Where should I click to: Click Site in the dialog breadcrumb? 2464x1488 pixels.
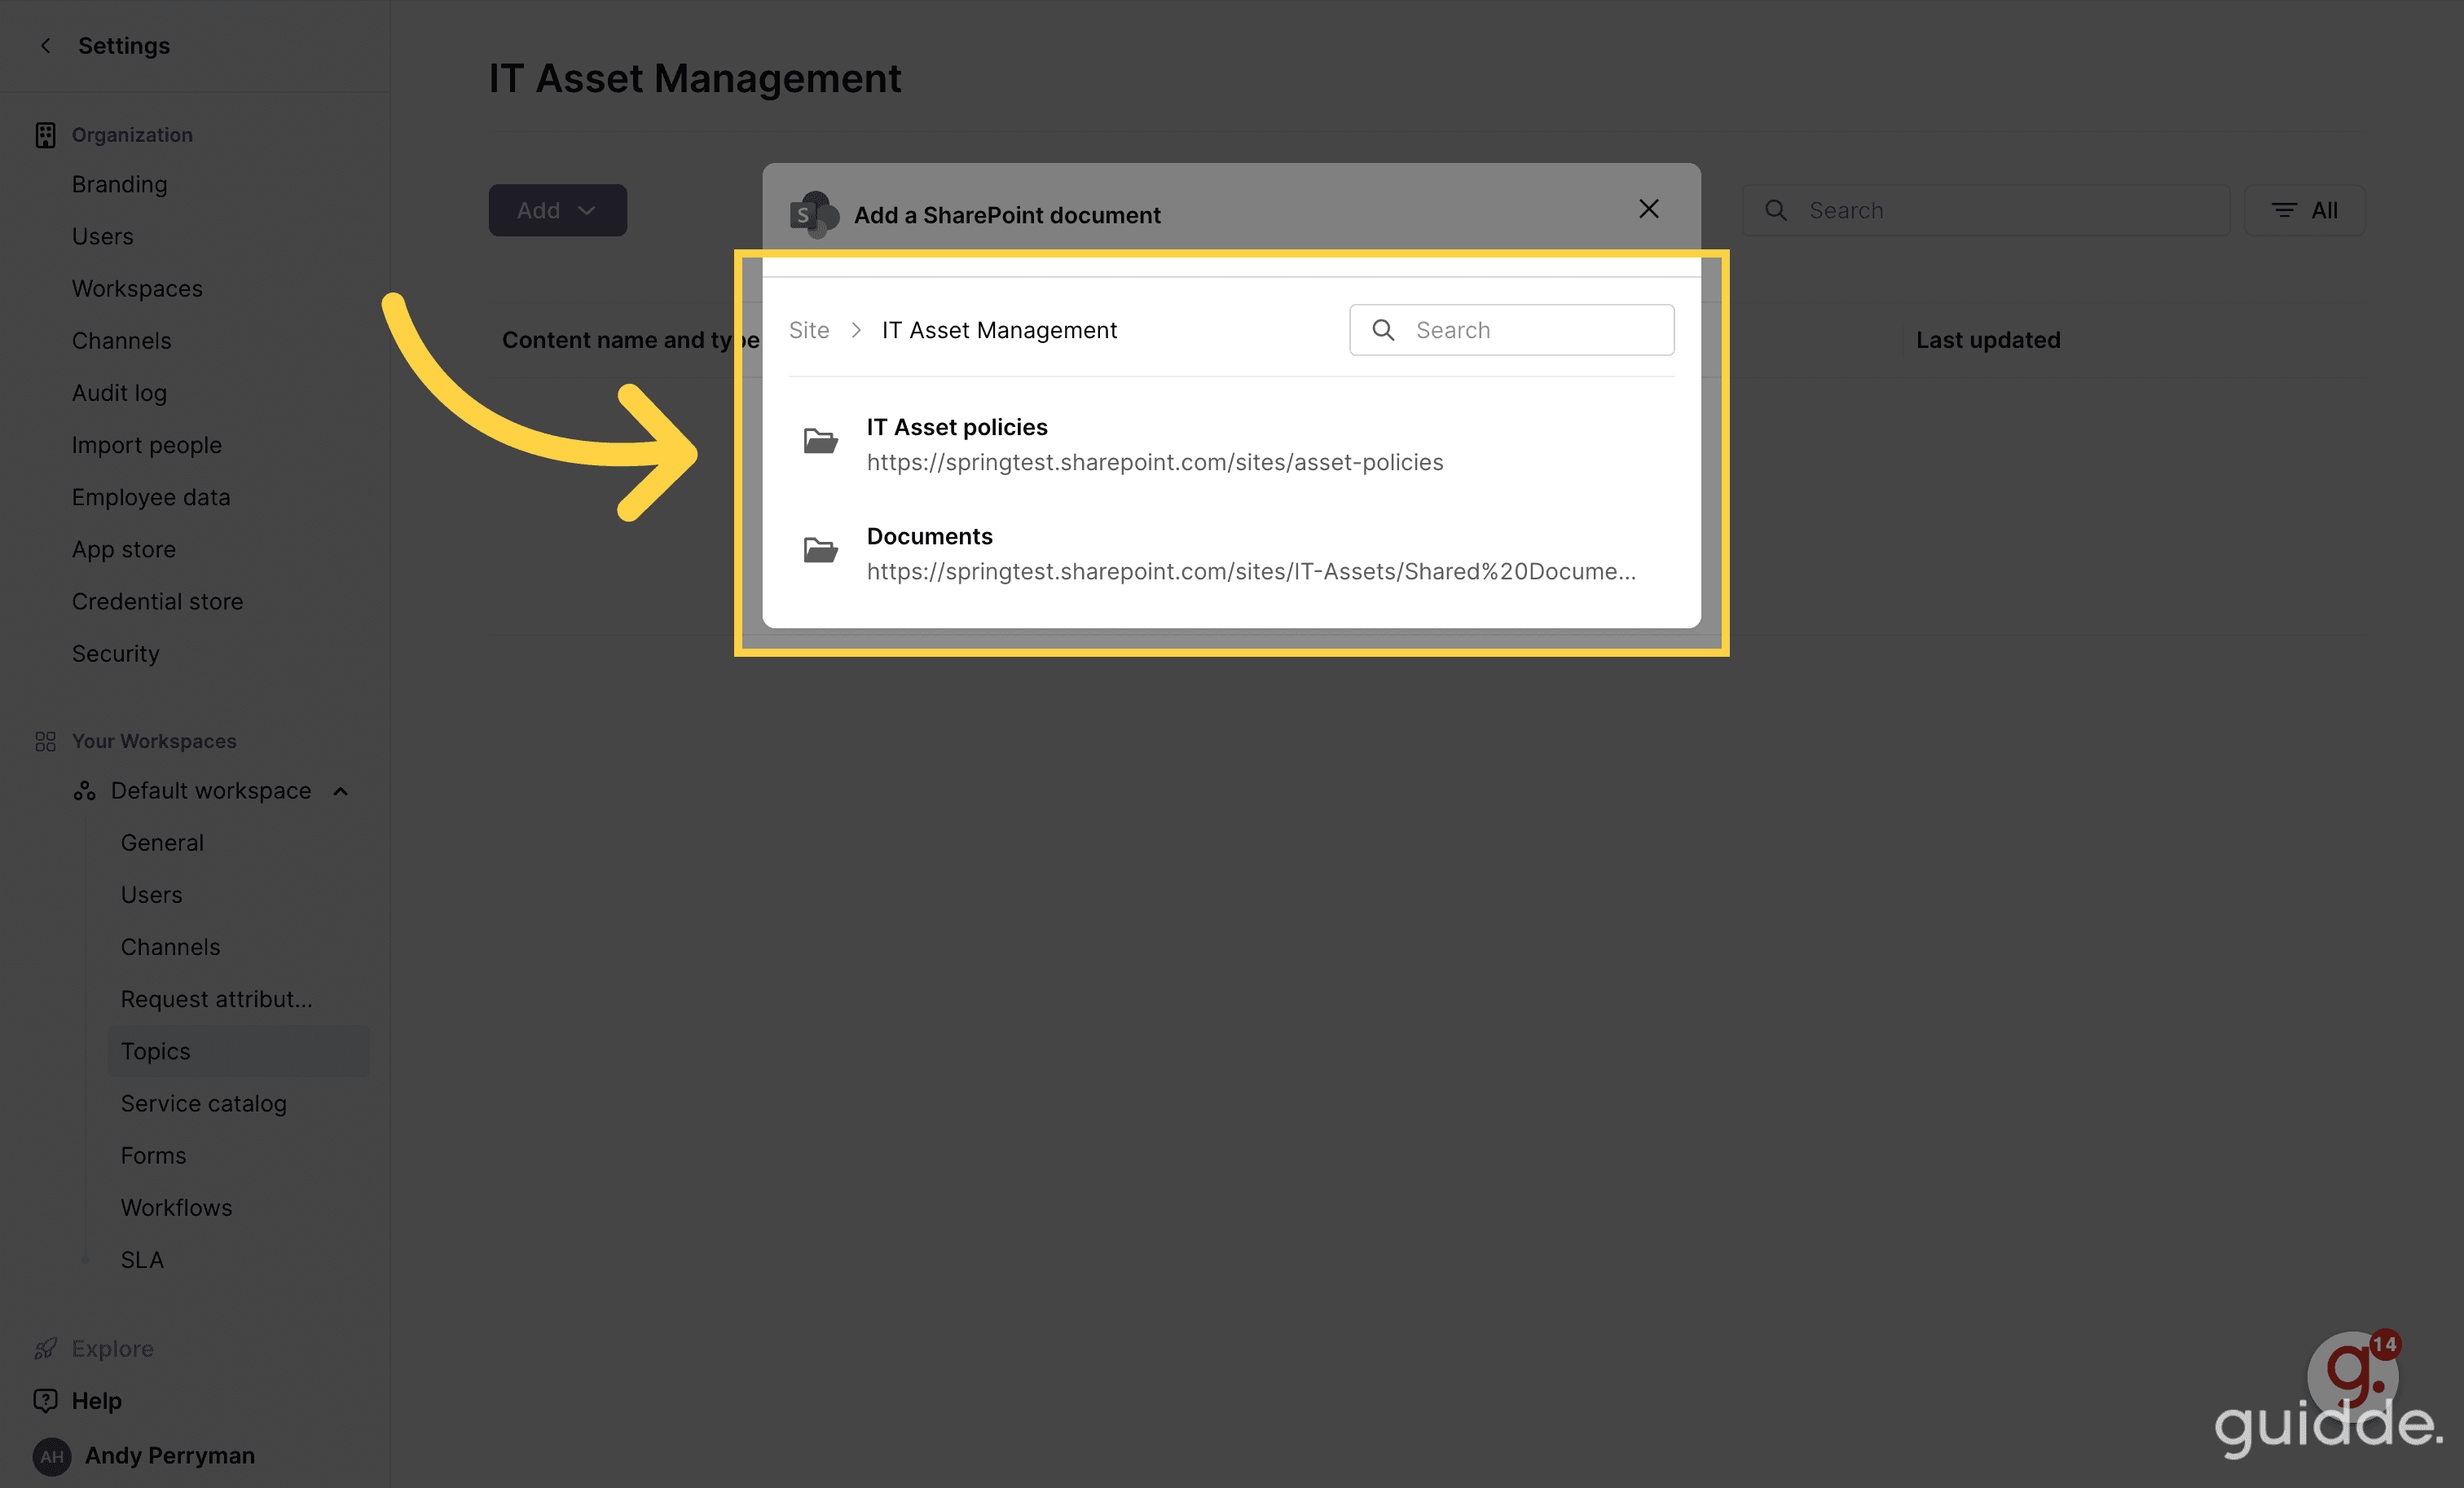(x=809, y=330)
